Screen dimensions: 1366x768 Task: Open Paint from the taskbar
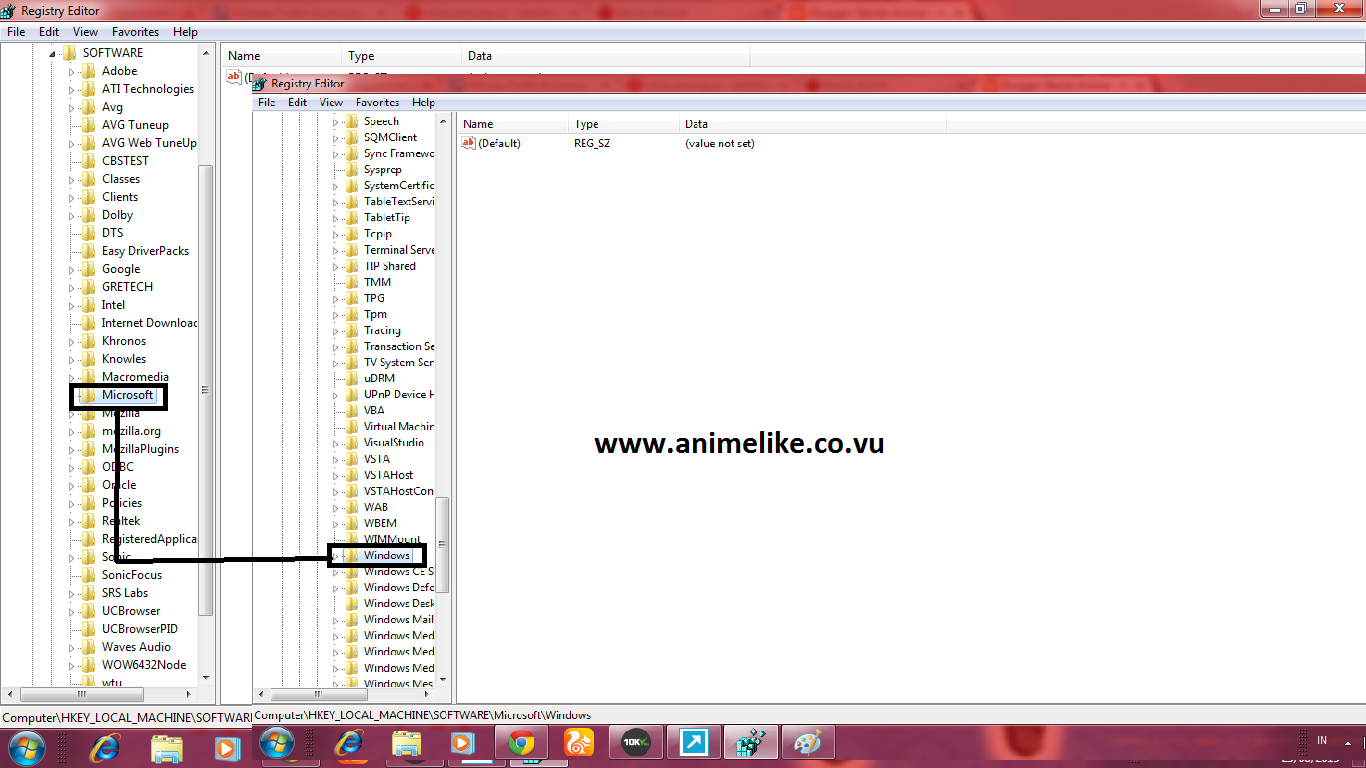tap(807, 744)
